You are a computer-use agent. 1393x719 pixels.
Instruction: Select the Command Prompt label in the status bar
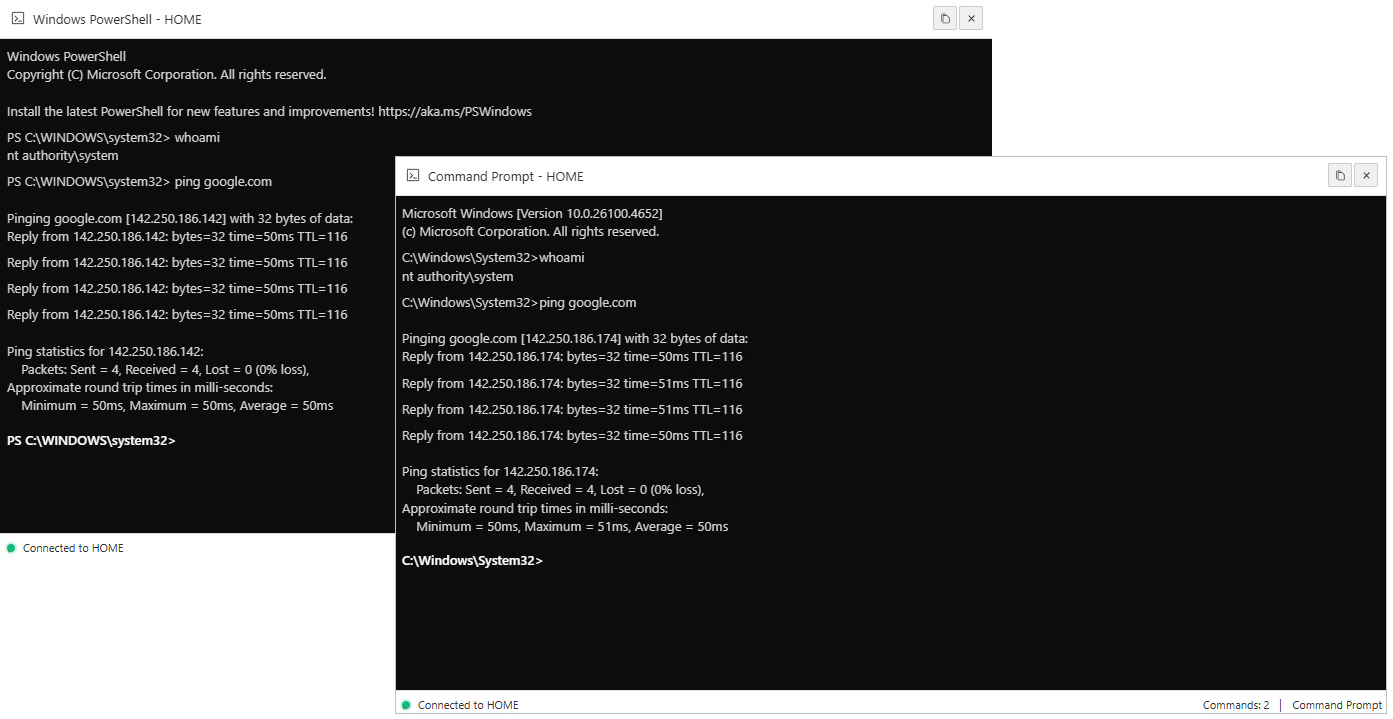click(1337, 704)
